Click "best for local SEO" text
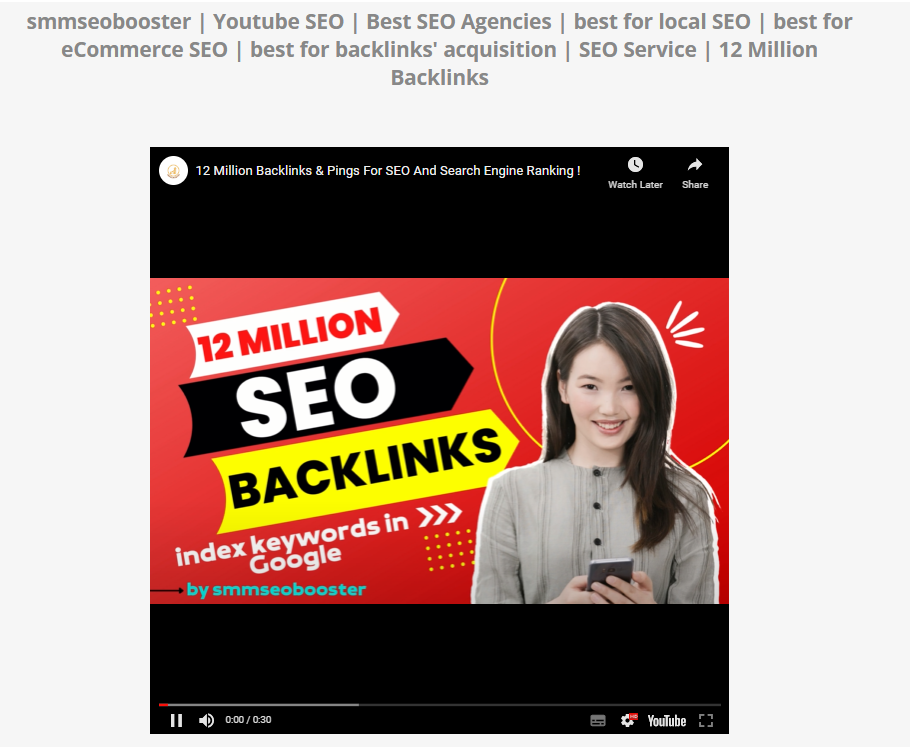Image resolution: width=910 pixels, height=747 pixels. coord(661,21)
